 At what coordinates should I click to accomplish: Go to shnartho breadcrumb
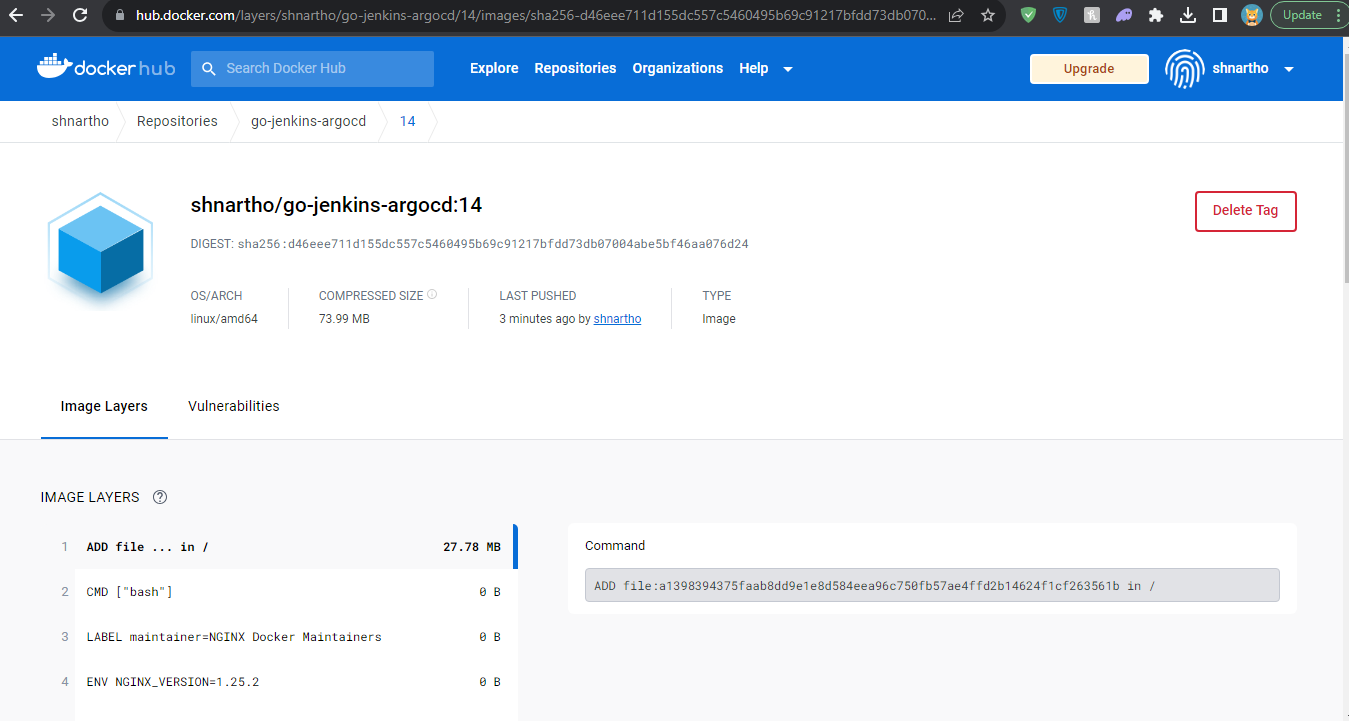pyautogui.click(x=80, y=121)
